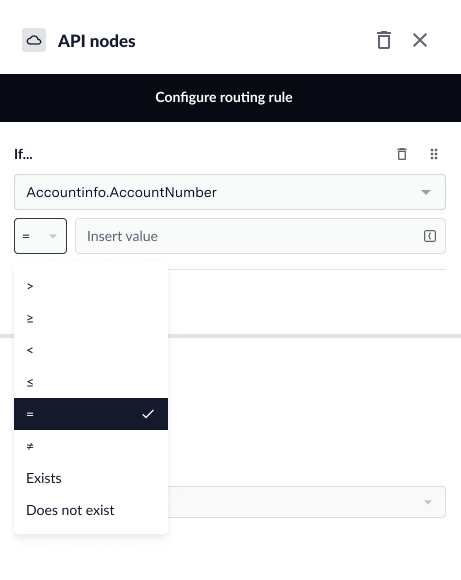
Task: Click the drag handle dots for If rule
Action: point(434,154)
